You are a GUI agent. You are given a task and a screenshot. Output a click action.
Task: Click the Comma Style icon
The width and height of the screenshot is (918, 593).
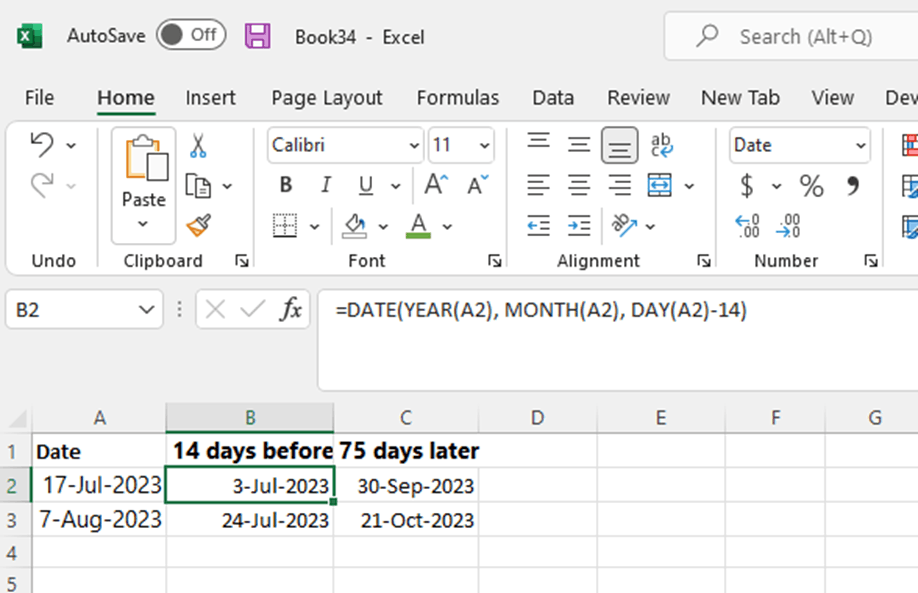pyautogui.click(x=852, y=185)
